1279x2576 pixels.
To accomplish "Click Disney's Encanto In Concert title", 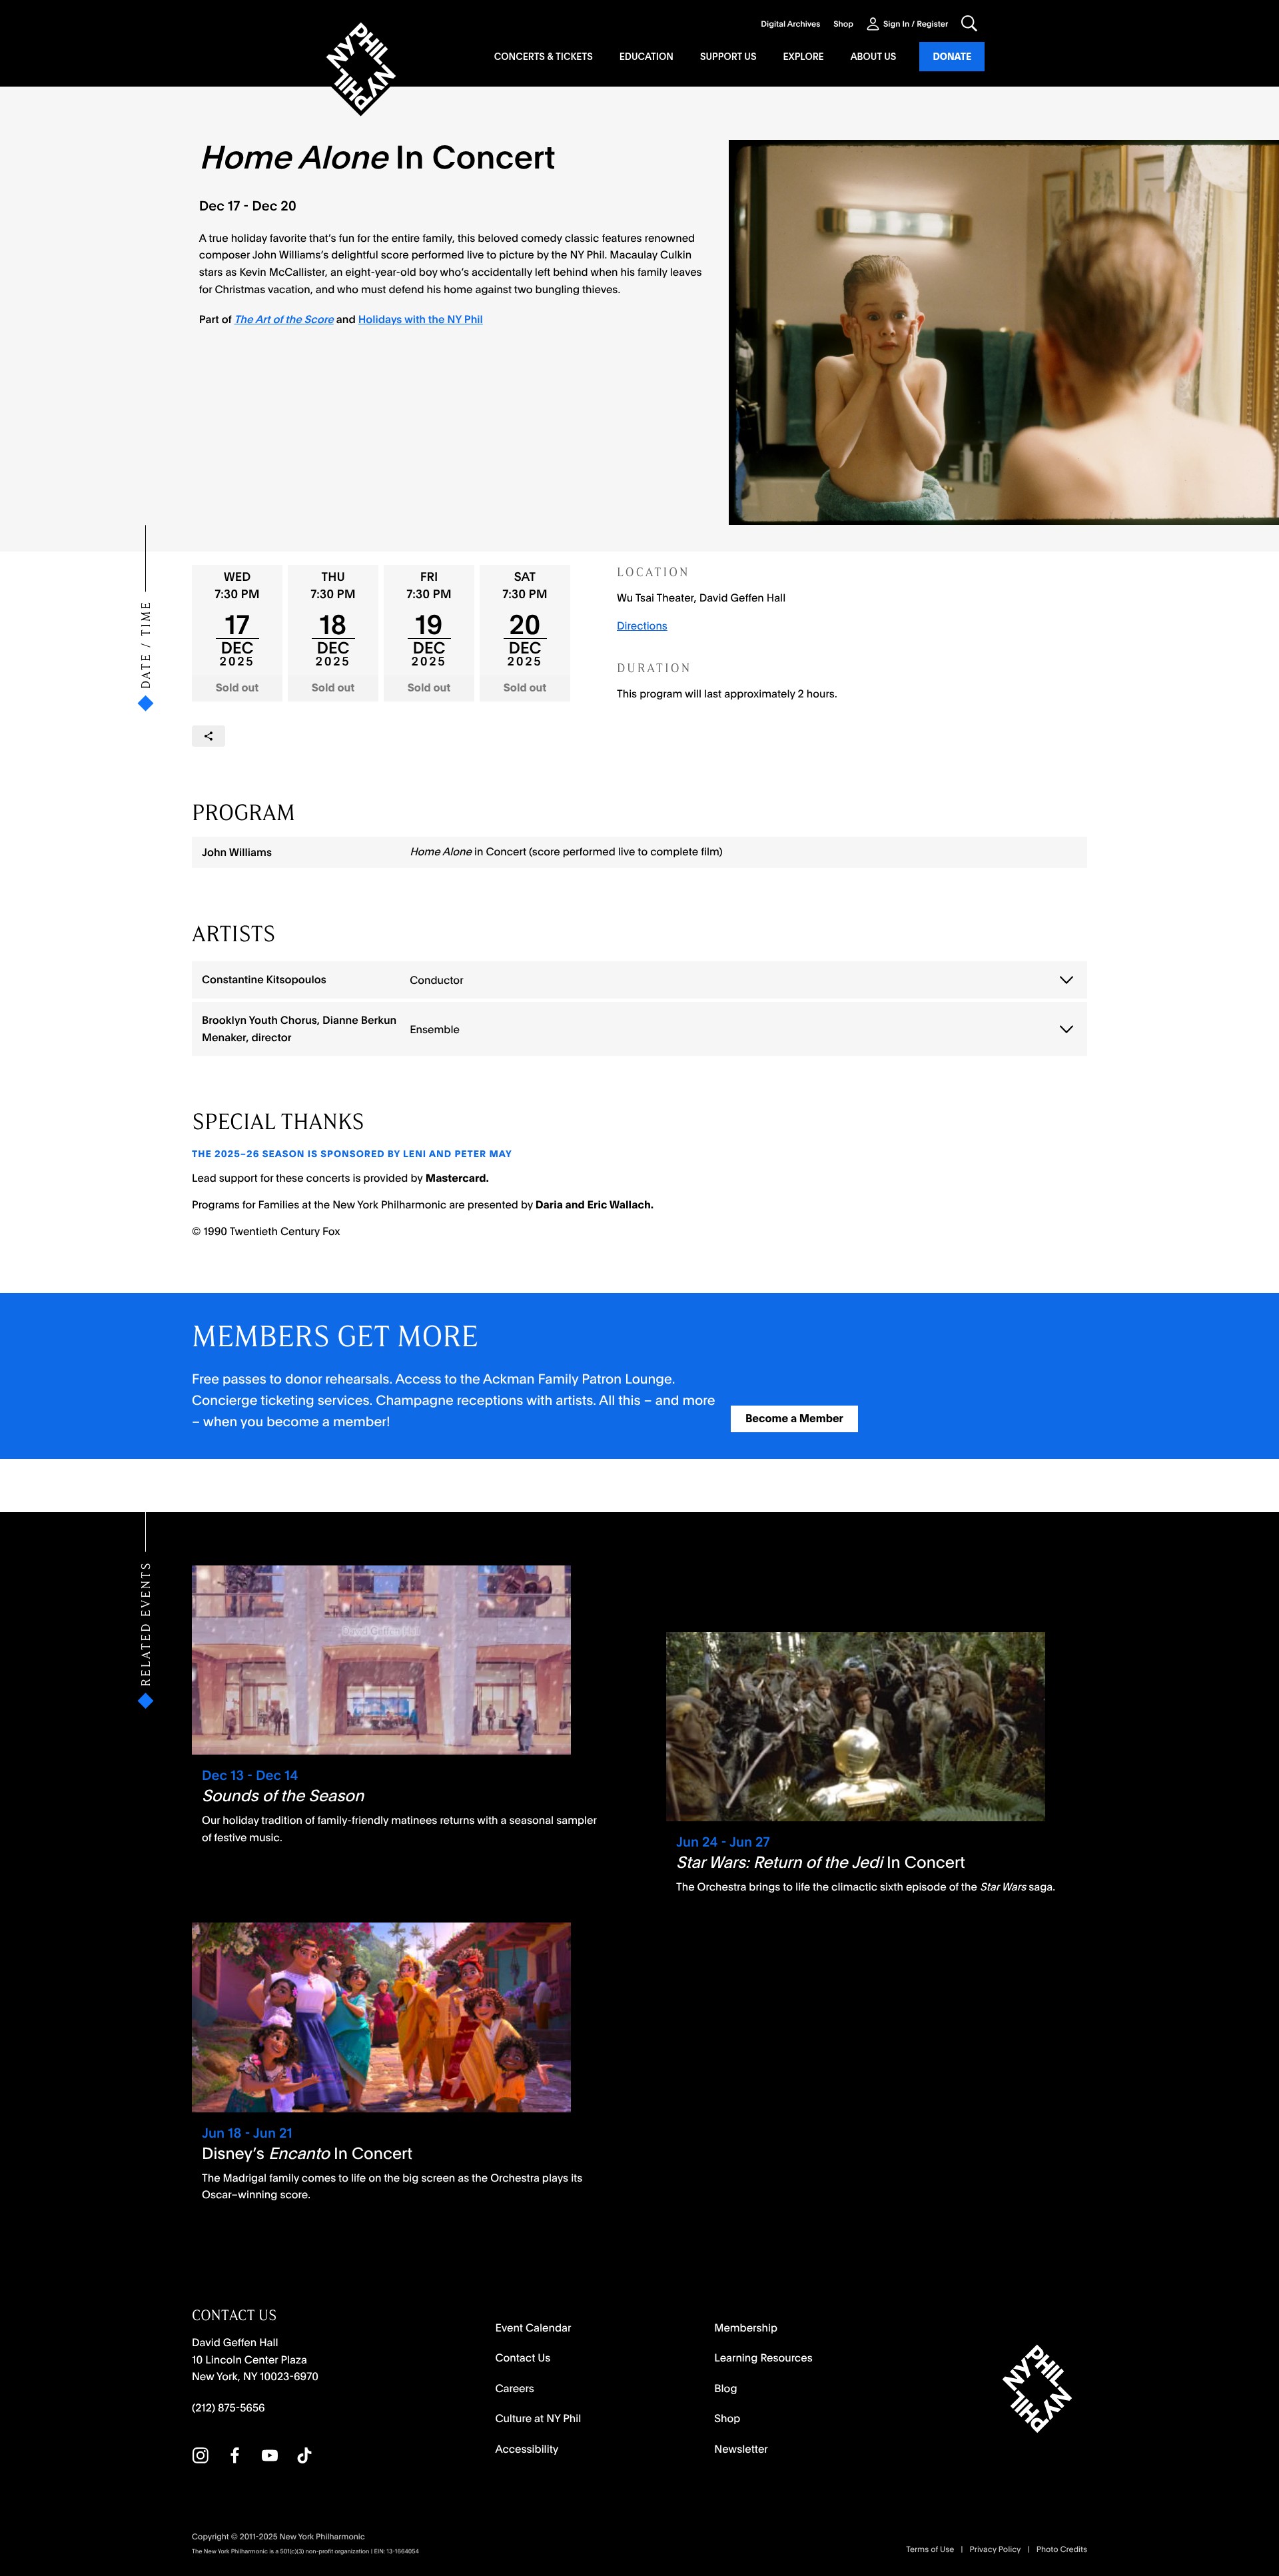I will coord(307,2153).
